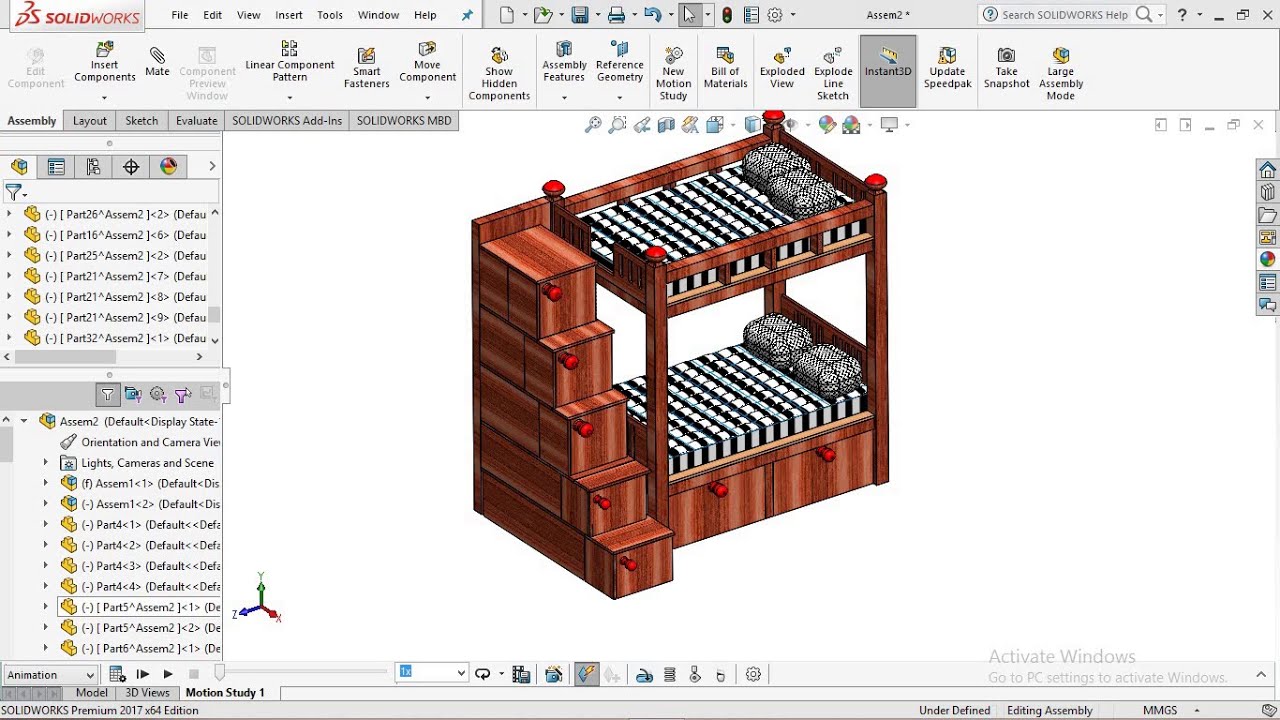Toggle the Filter Selected purple funnel icon

tap(182, 395)
